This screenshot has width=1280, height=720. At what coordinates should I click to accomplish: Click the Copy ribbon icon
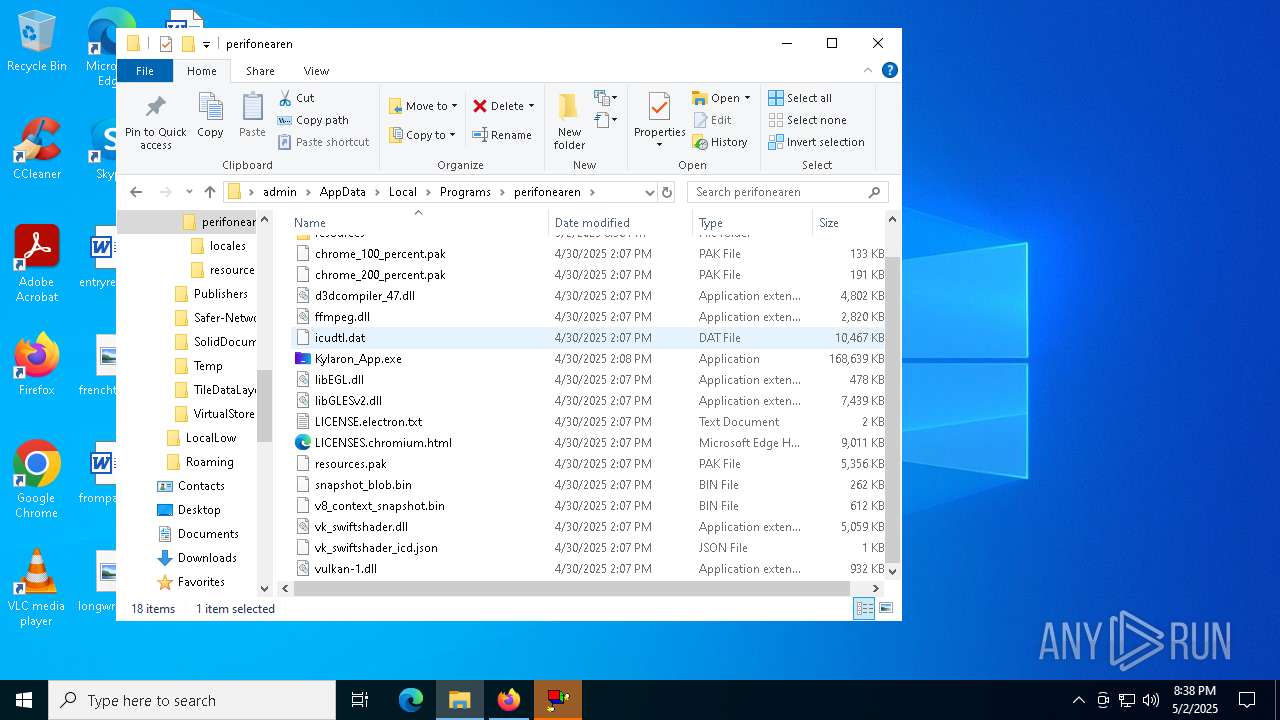210,115
